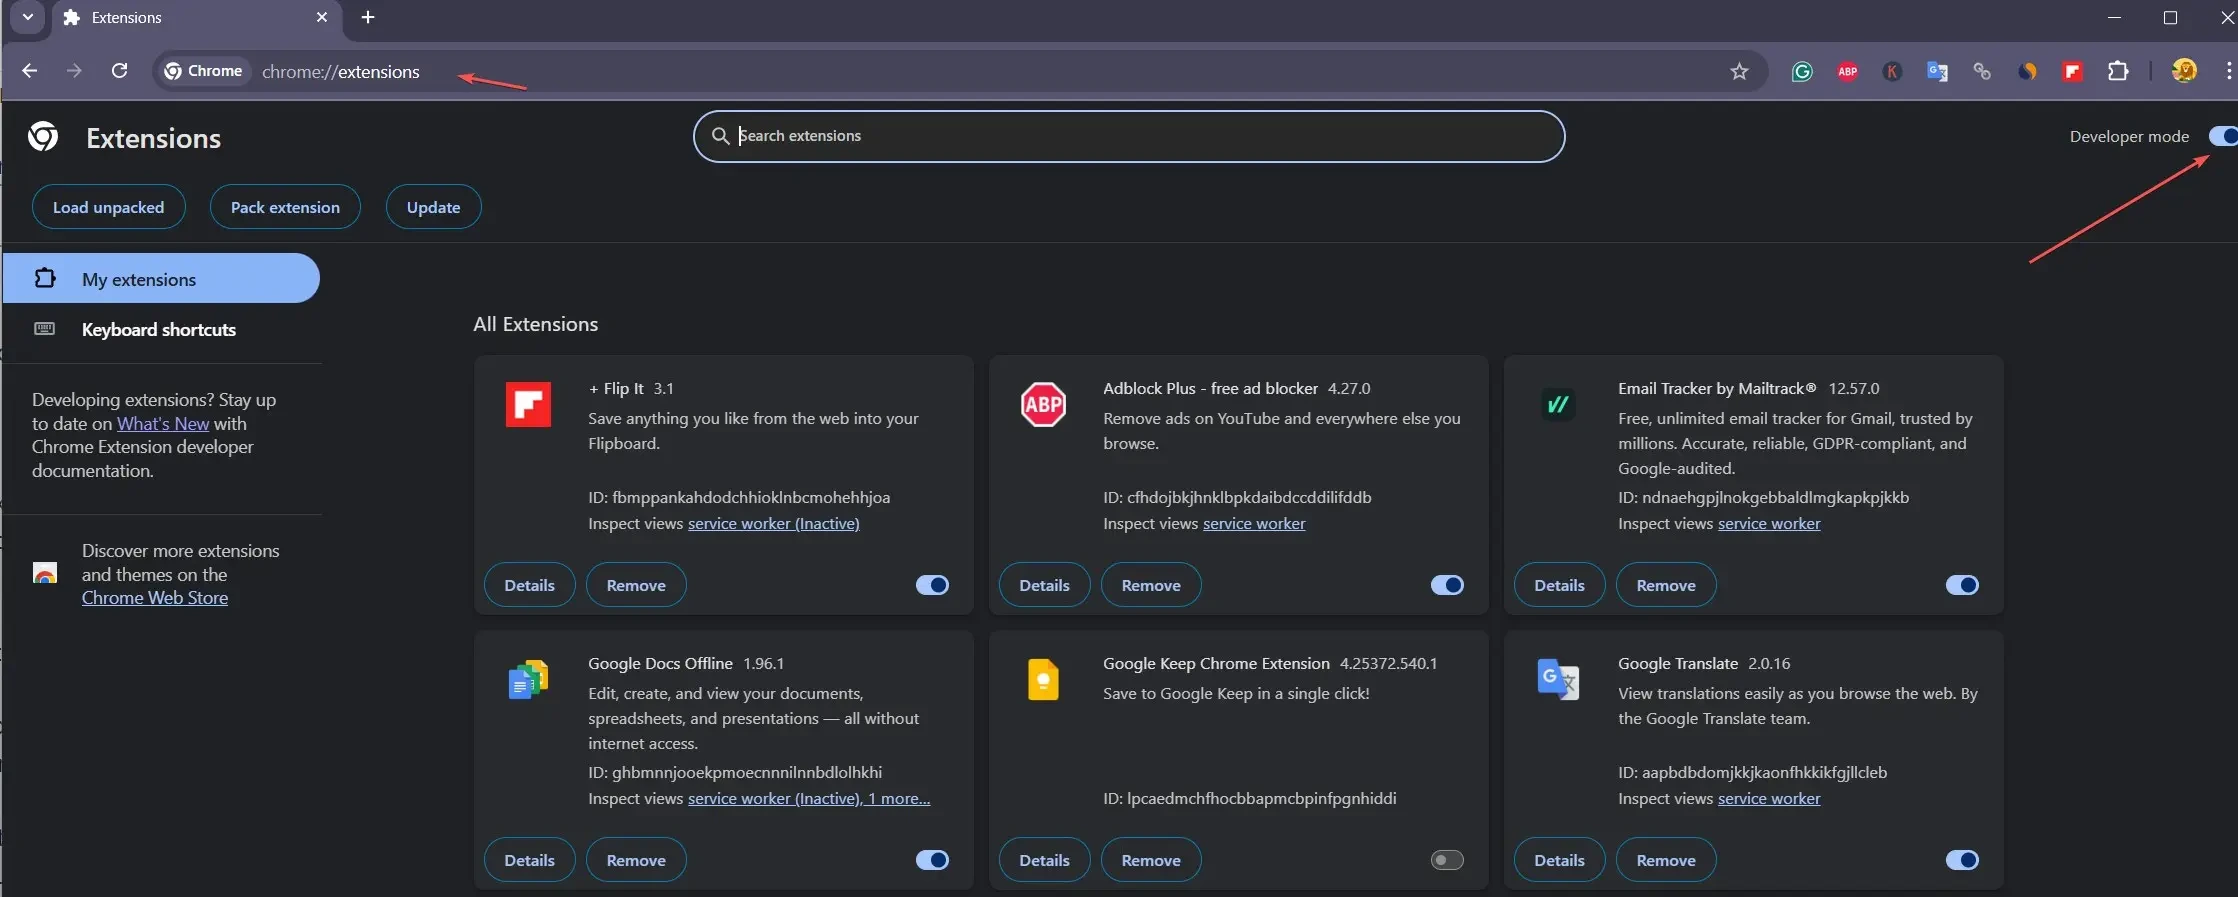Inspect Google Translate service worker link
The image size is (2238, 897).
click(x=1769, y=798)
